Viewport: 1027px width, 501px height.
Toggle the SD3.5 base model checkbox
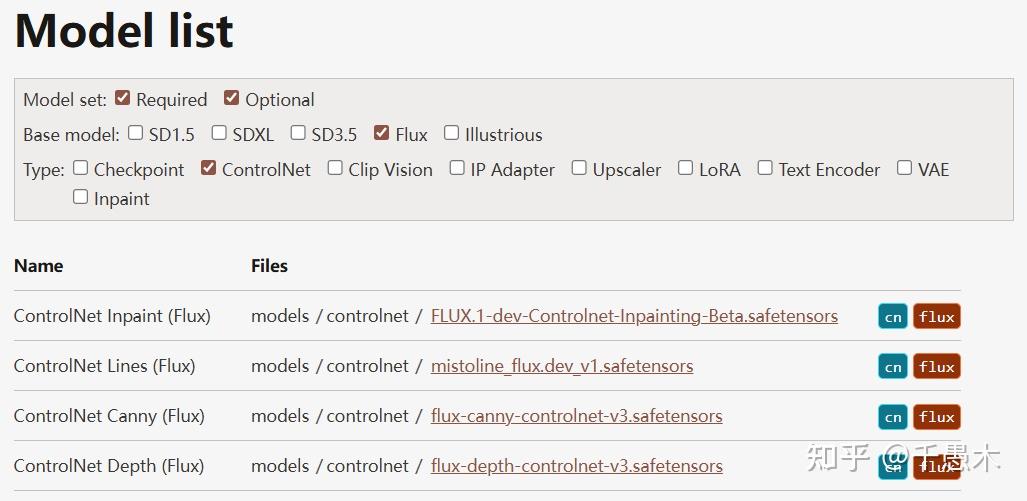[x=298, y=133]
